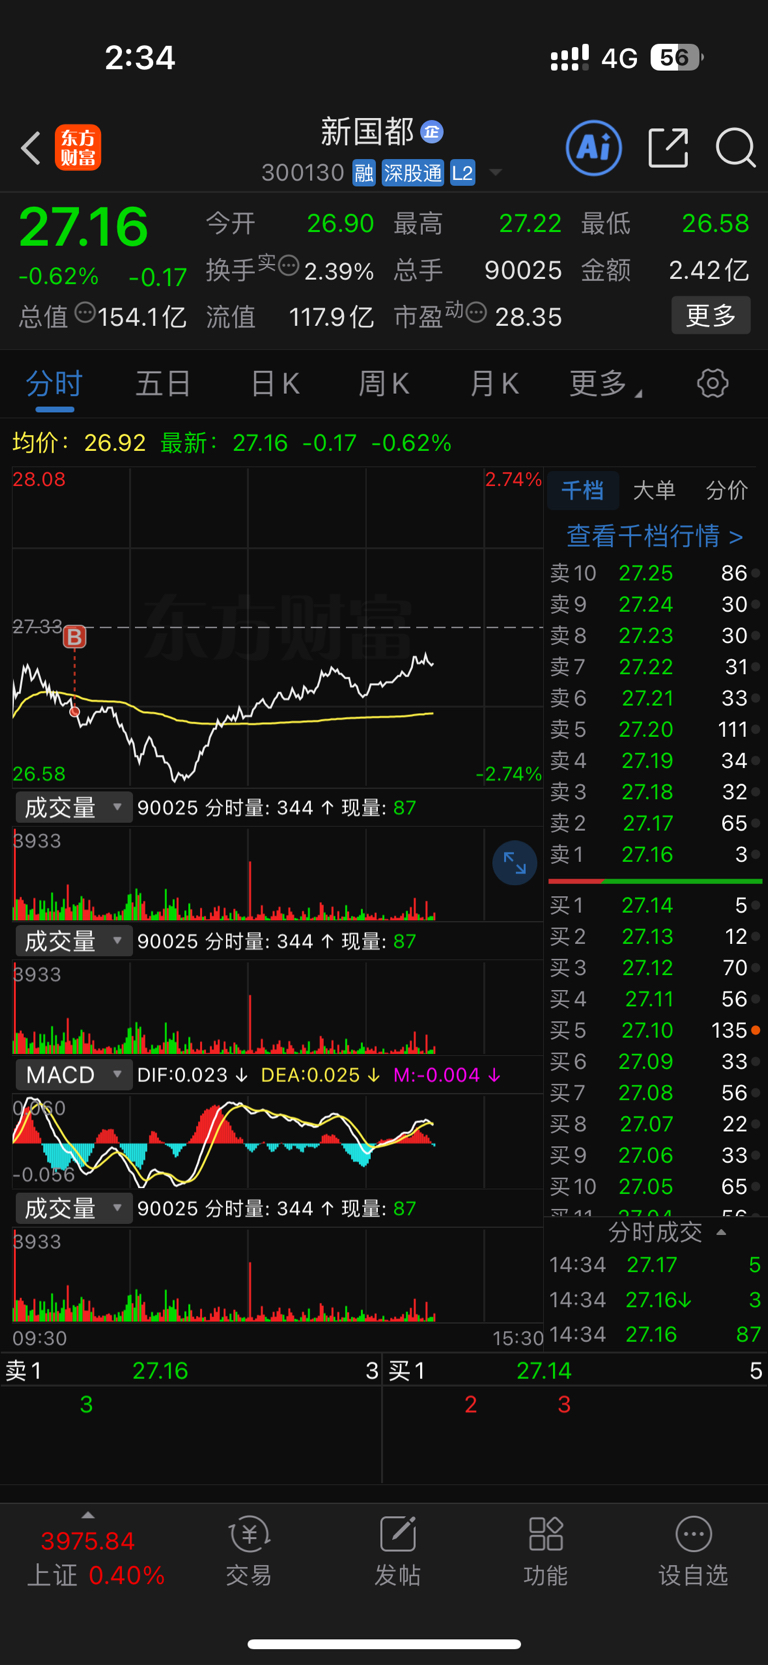Select the 大单 tab

point(654,490)
